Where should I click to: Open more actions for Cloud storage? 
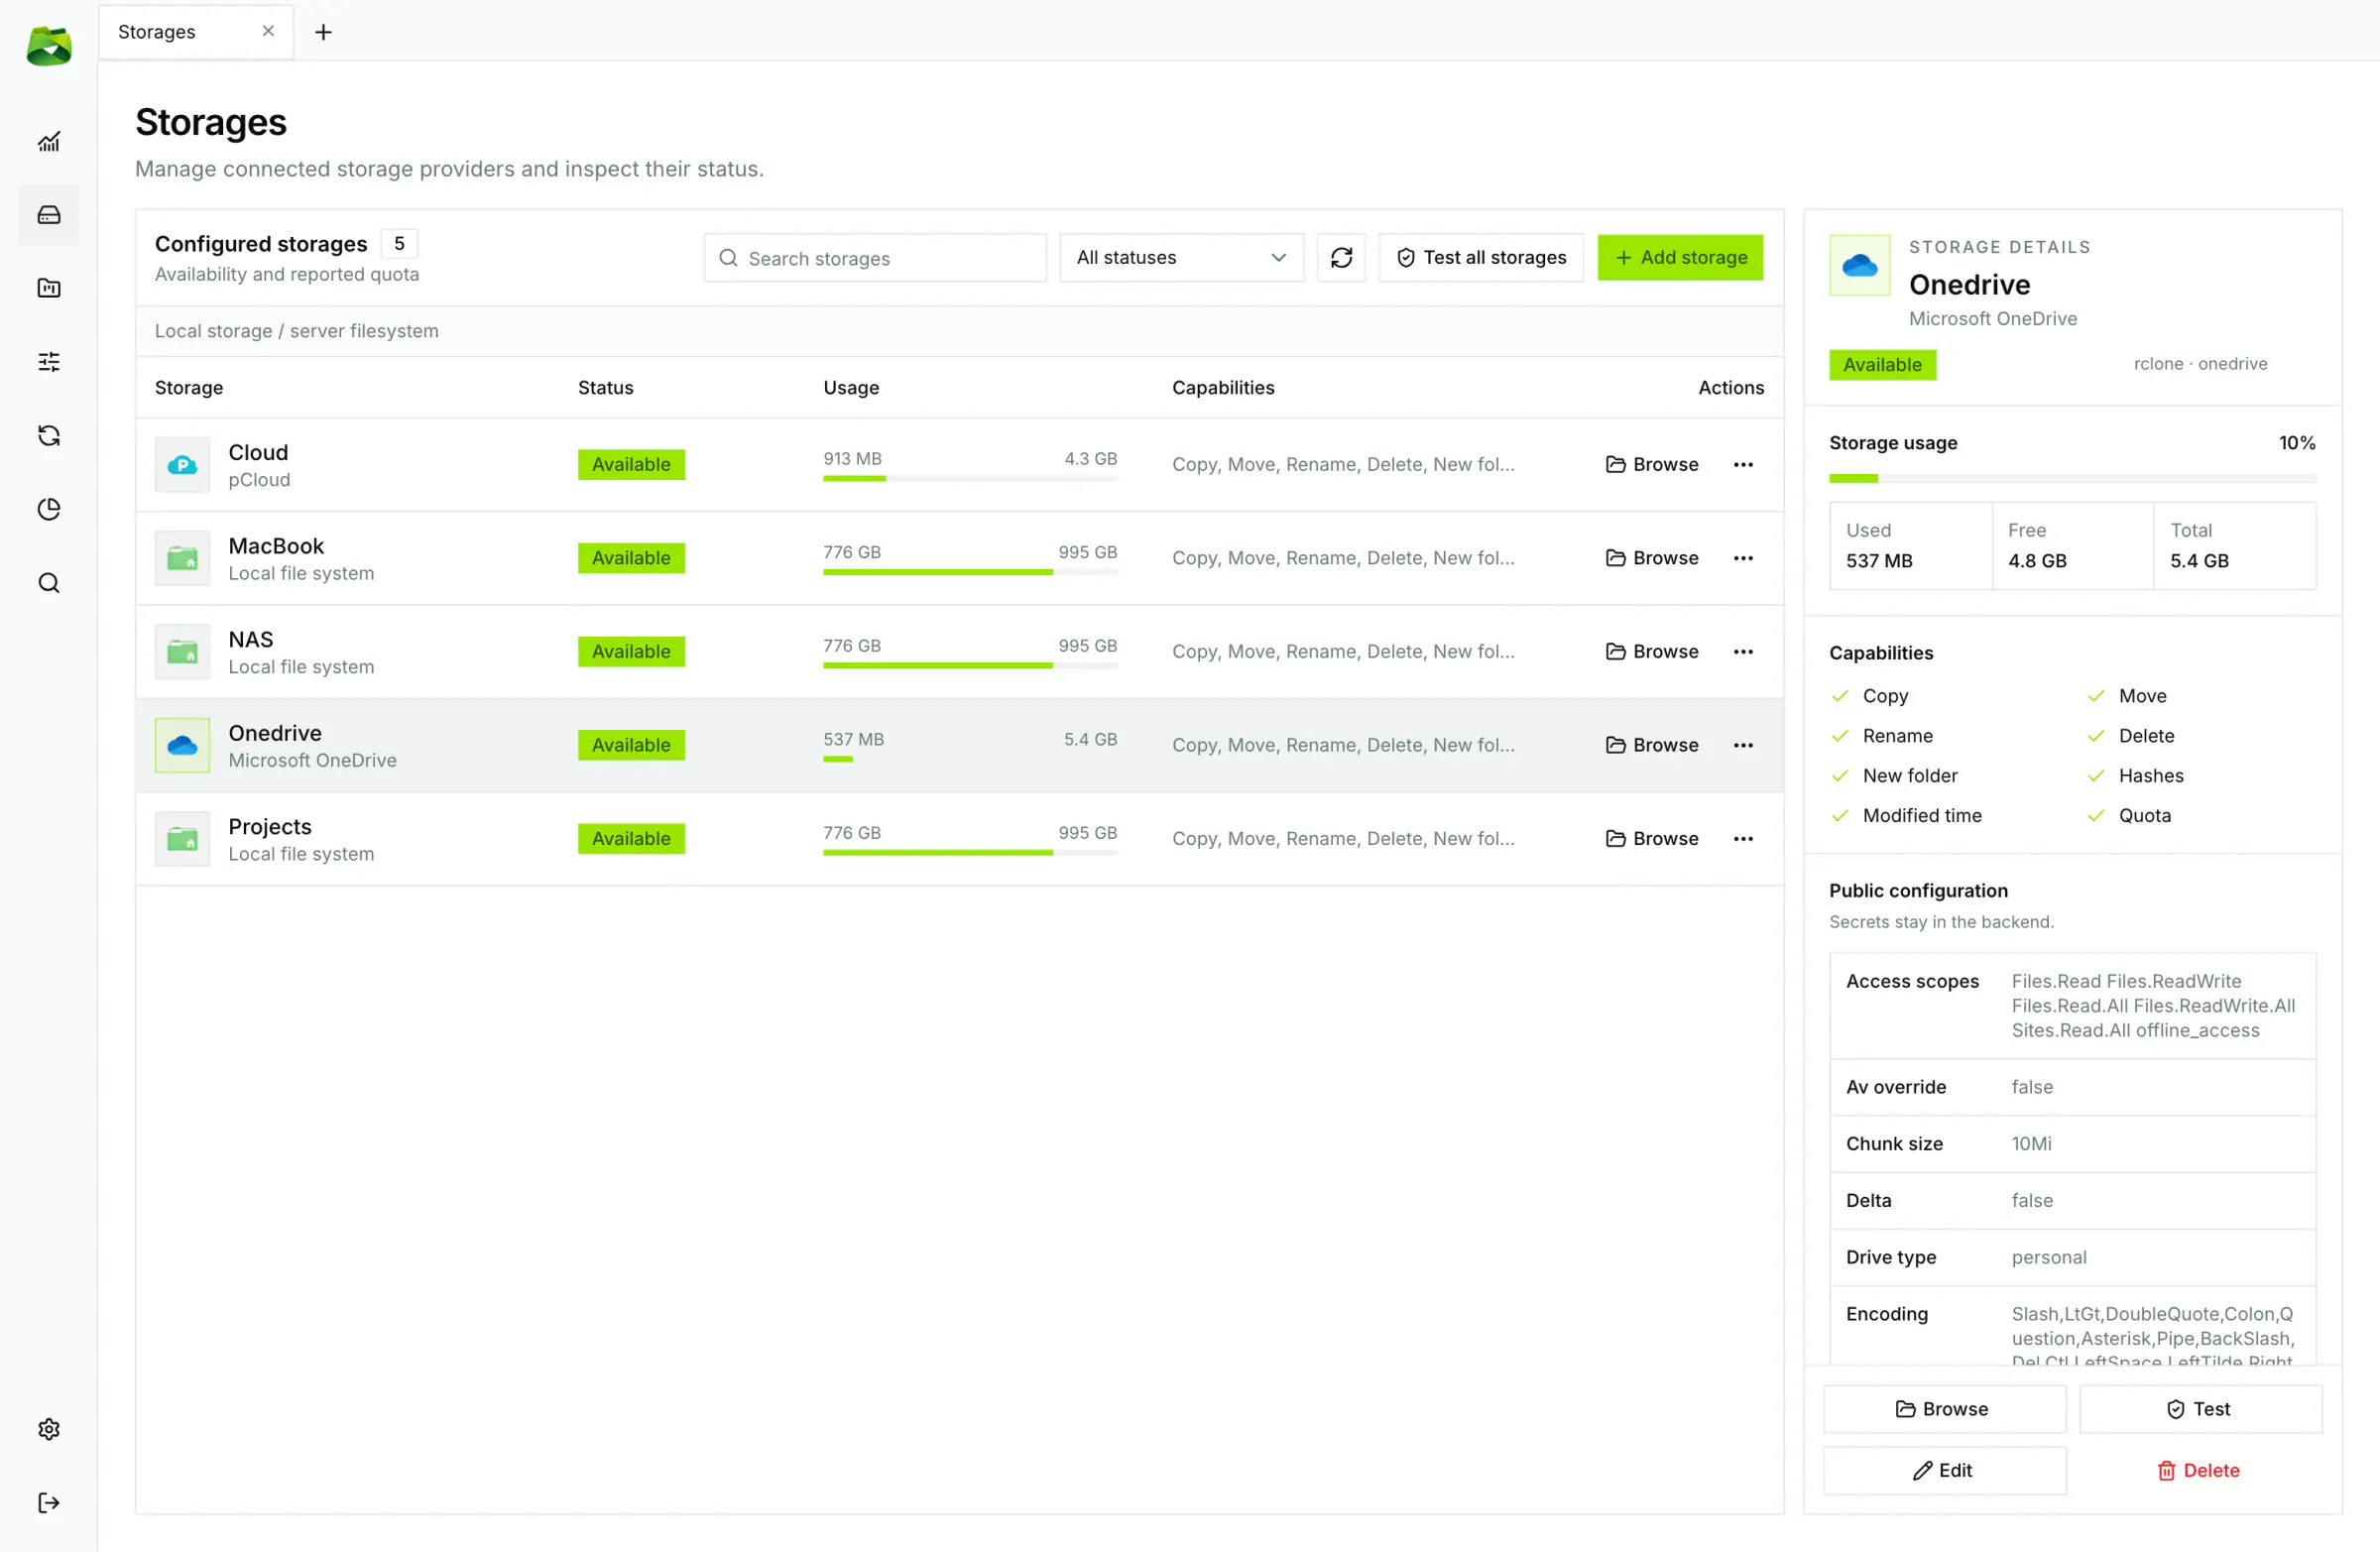point(1743,464)
